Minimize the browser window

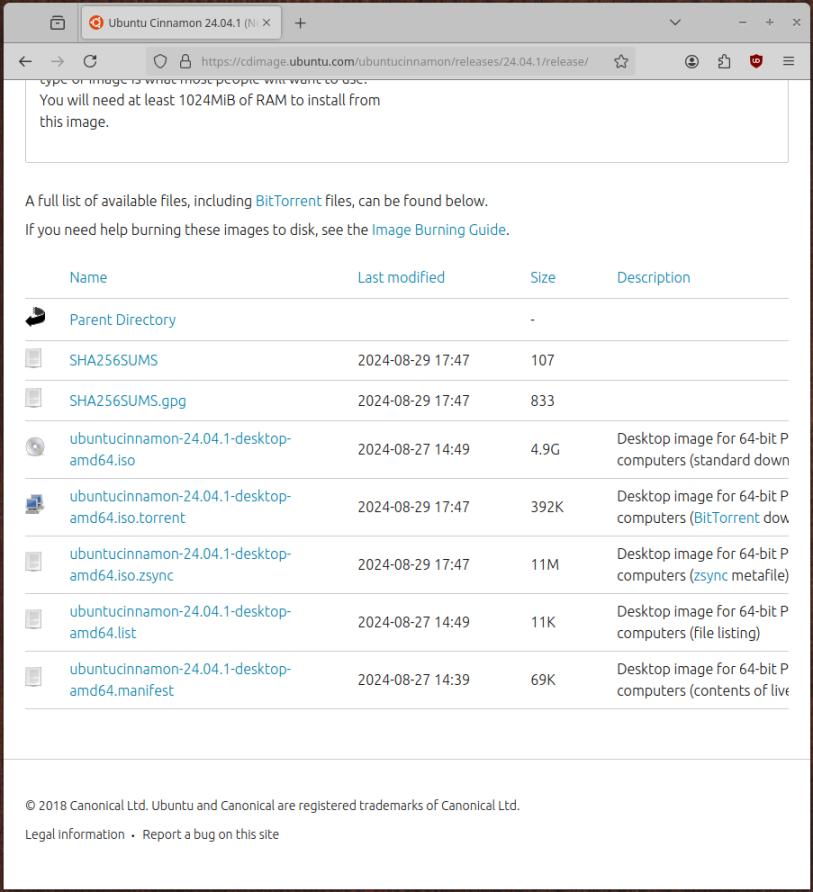click(x=742, y=23)
